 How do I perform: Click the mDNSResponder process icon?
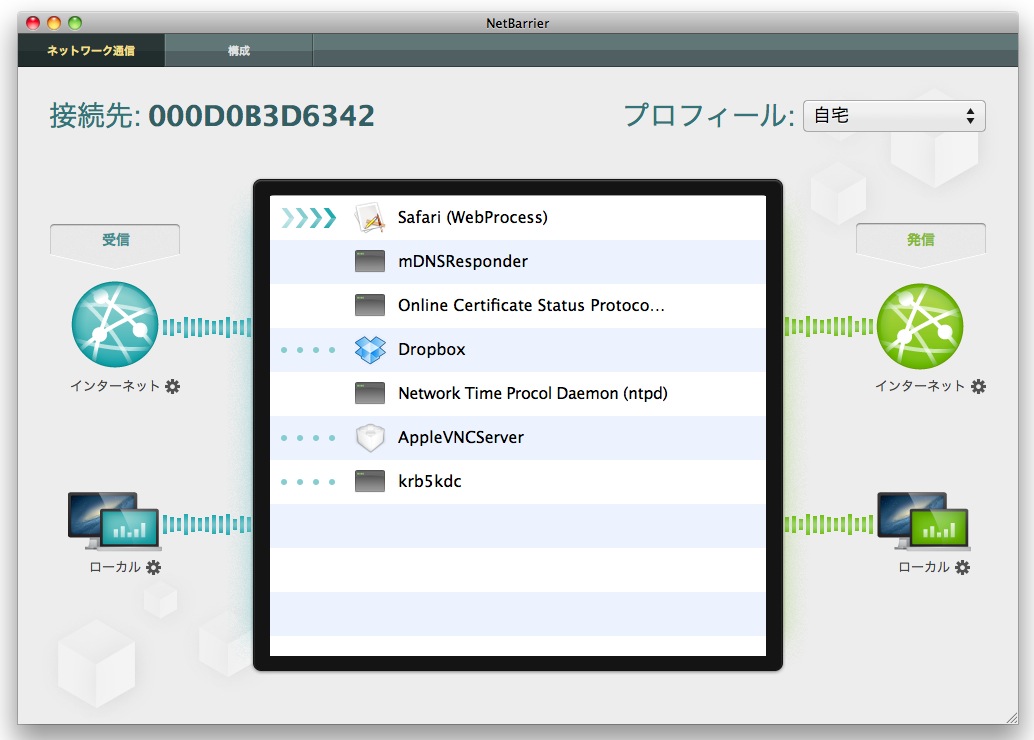(370, 261)
